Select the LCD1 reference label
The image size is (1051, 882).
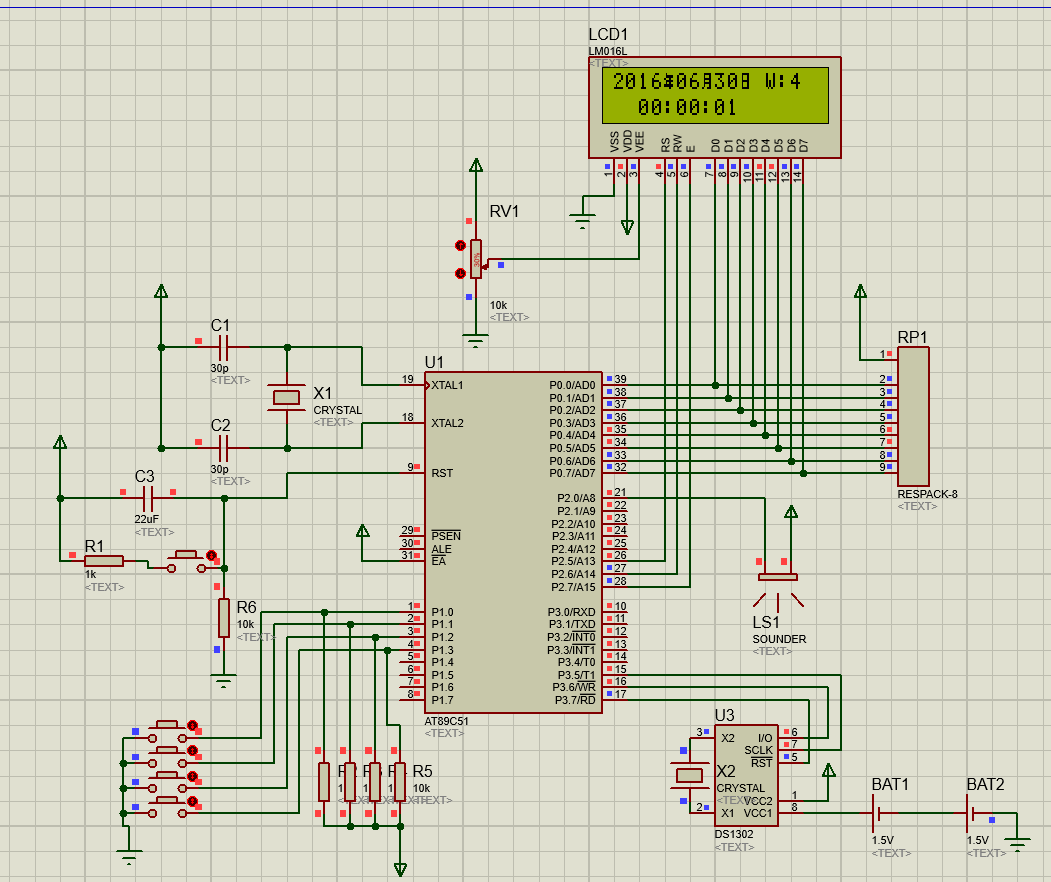pos(608,35)
